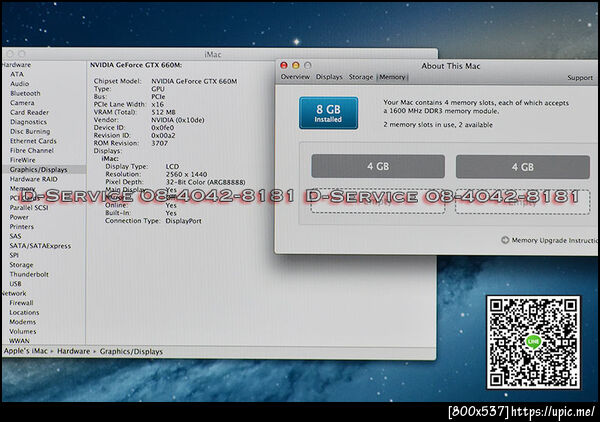
Task: Close the About This Mac window
Action: click(284, 65)
